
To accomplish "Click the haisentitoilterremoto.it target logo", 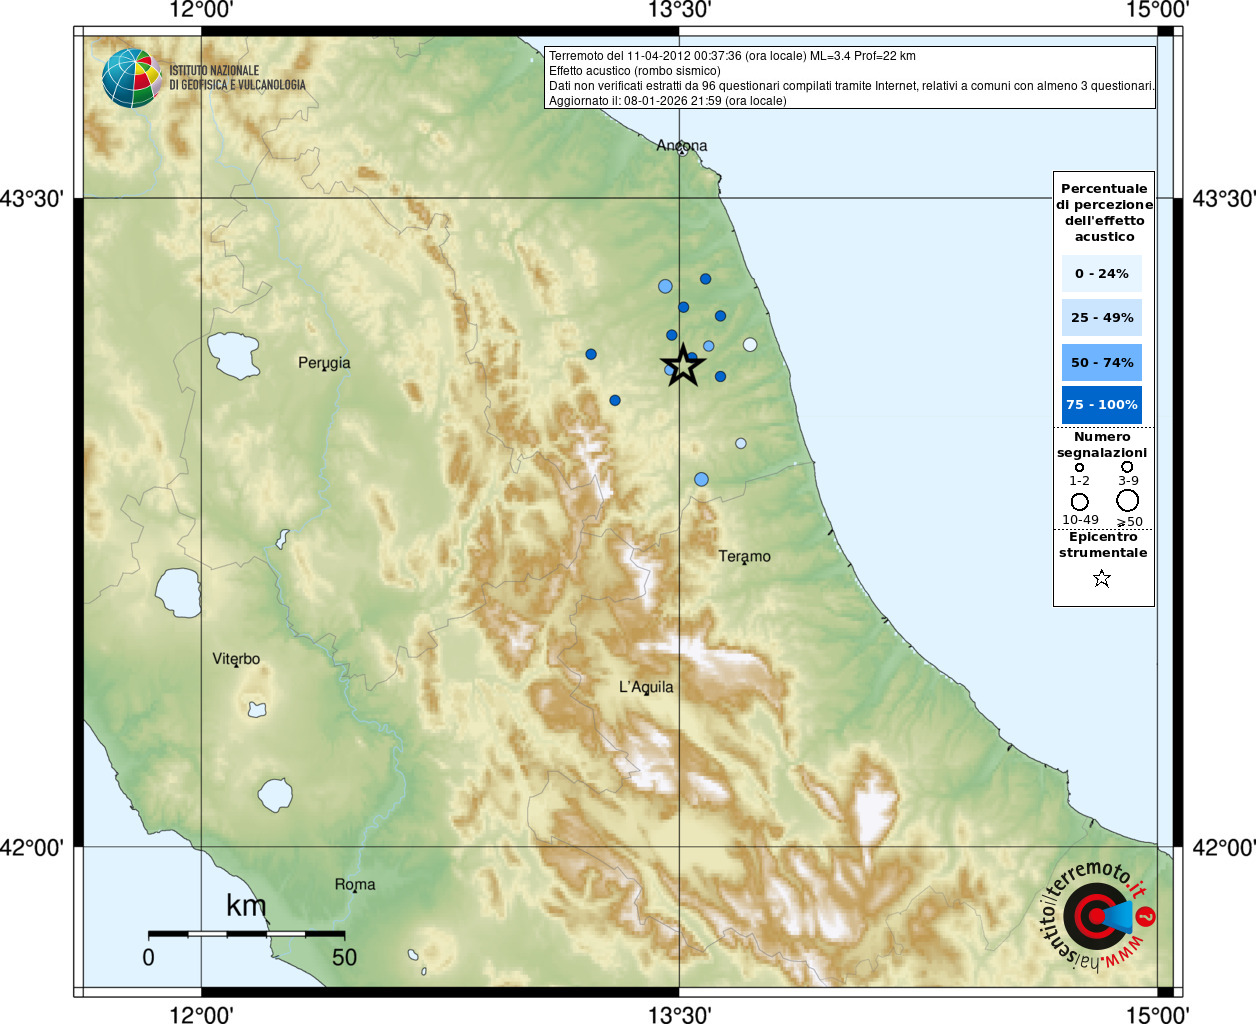I will coord(1097,916).
